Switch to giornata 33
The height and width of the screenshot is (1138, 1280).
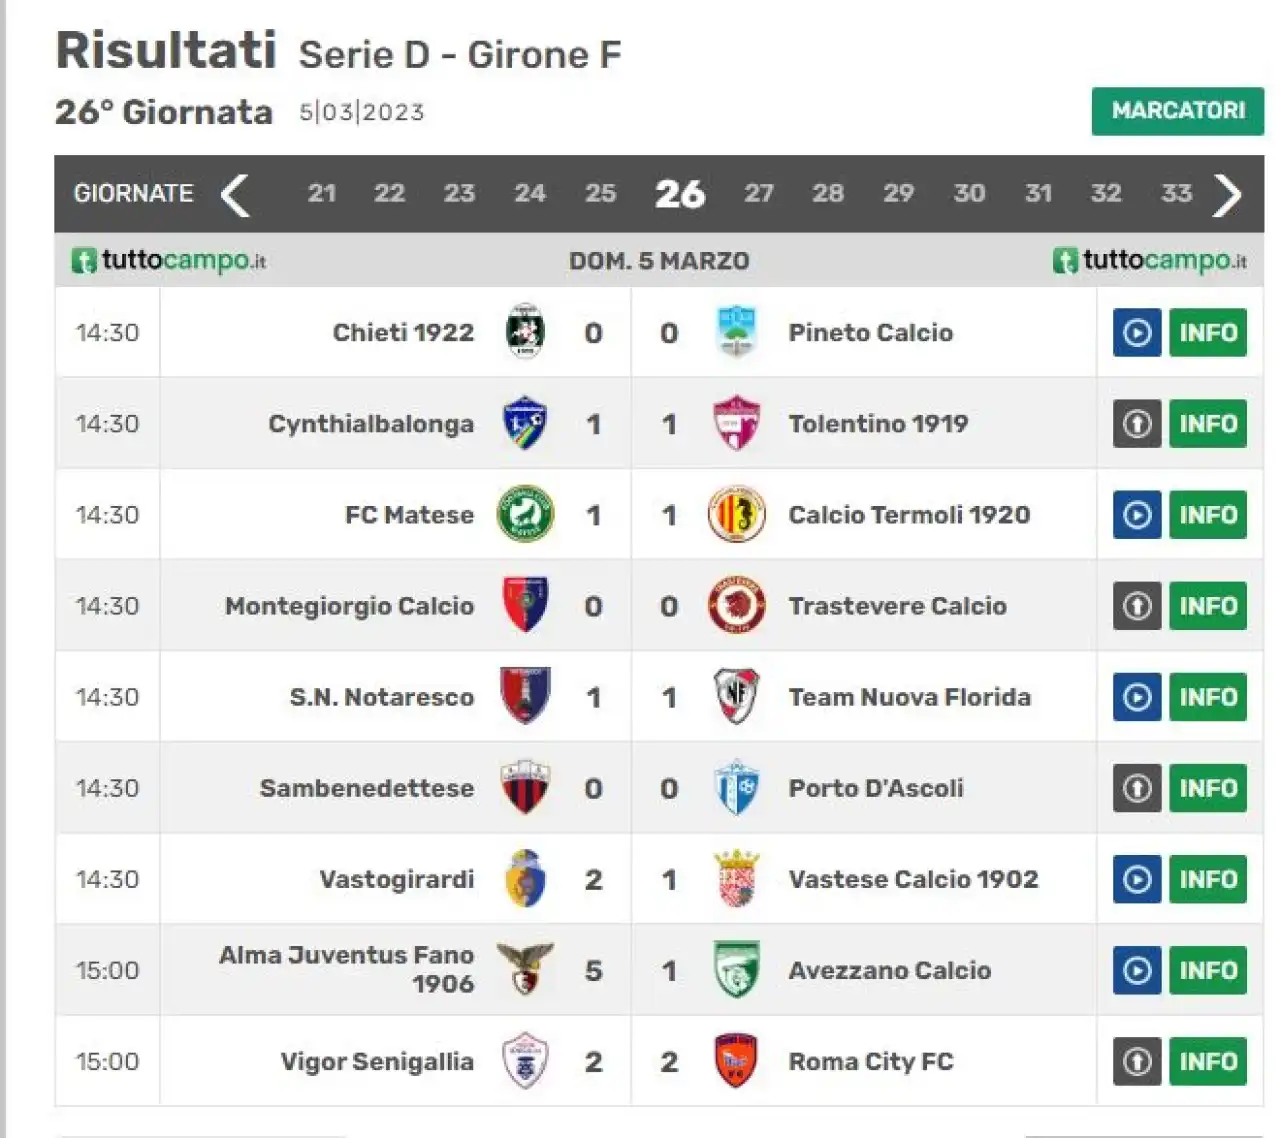1177,193
